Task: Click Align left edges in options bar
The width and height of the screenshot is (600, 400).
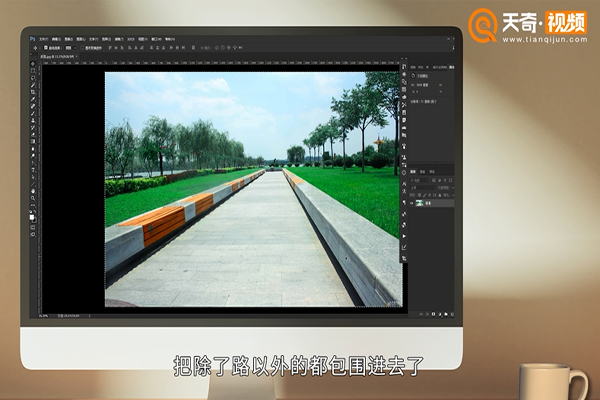Action: click(129, 48)
